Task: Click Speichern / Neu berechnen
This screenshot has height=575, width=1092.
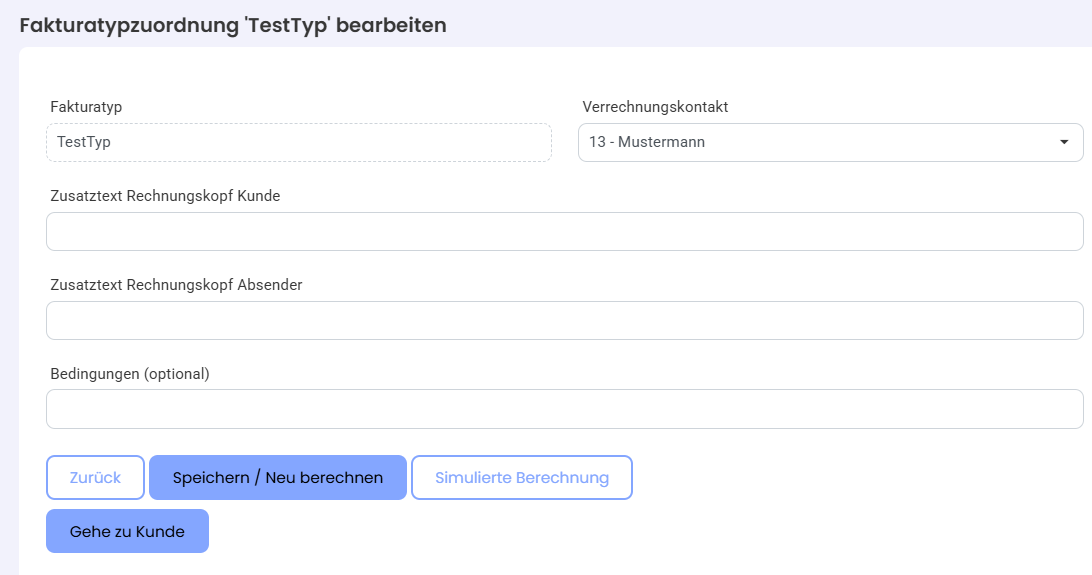Action: 278,478
